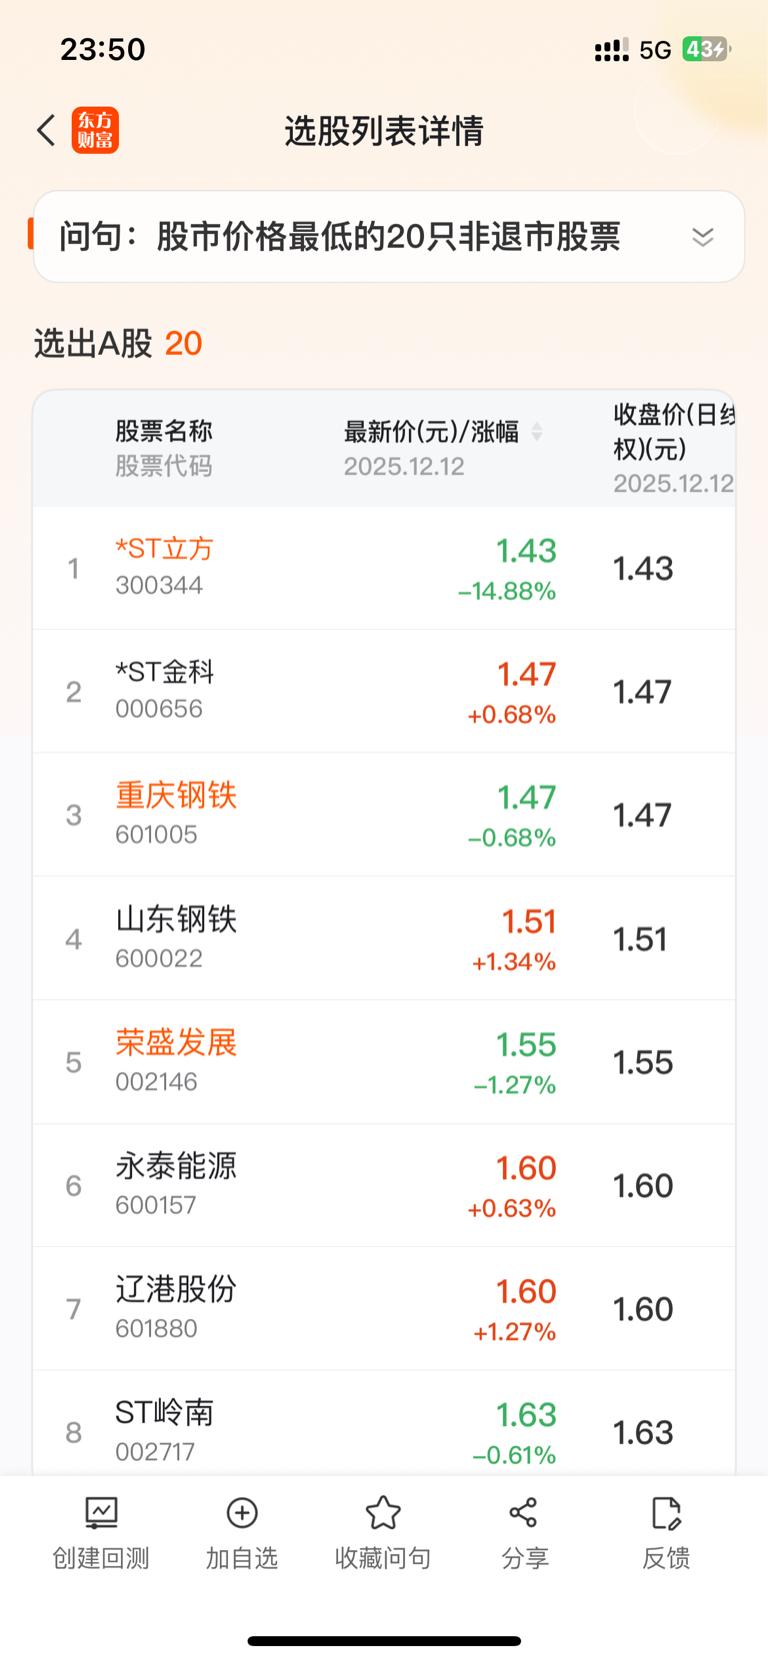Expand the 问句 query box chevron
768x1663 pixels.
(703, 237)
